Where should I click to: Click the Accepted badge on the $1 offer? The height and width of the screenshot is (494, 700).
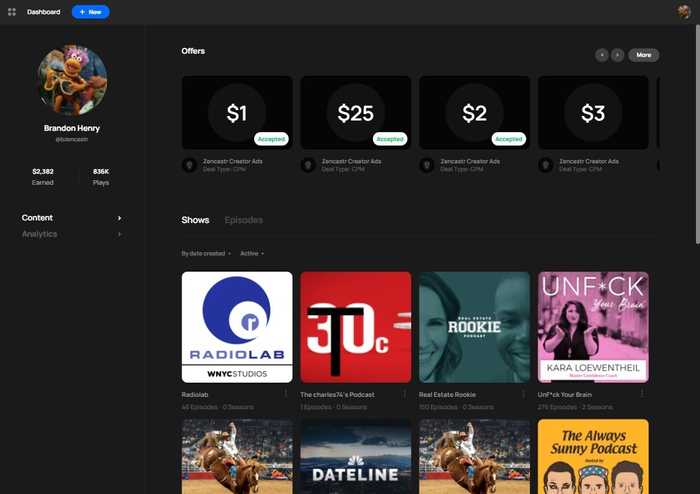coord(271,139)
